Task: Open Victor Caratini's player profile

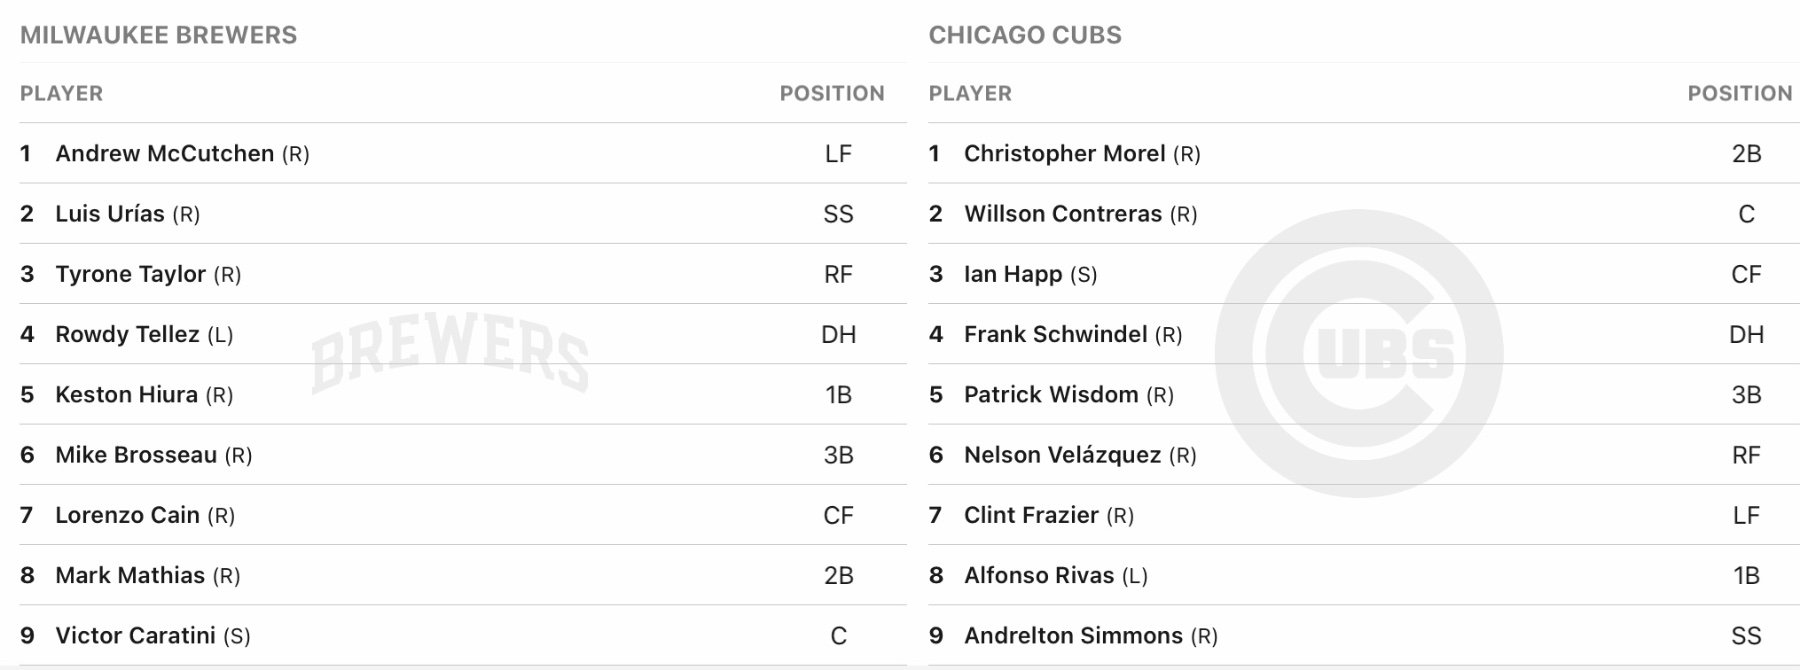Action: 135,636
